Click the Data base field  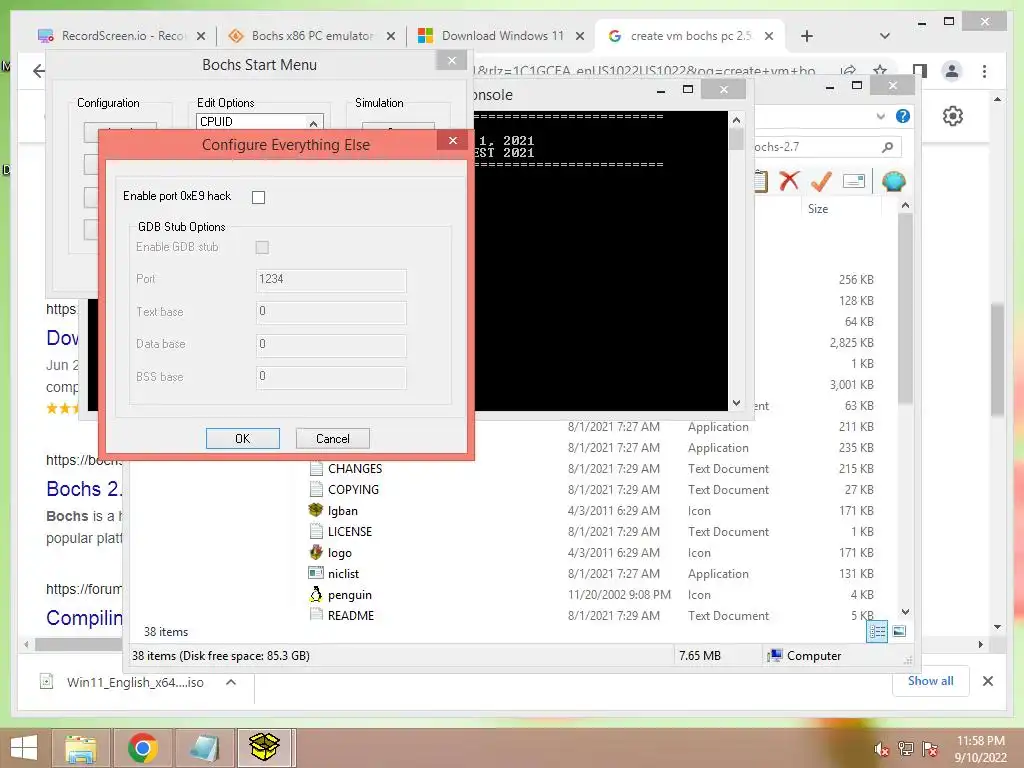point(331,344)
